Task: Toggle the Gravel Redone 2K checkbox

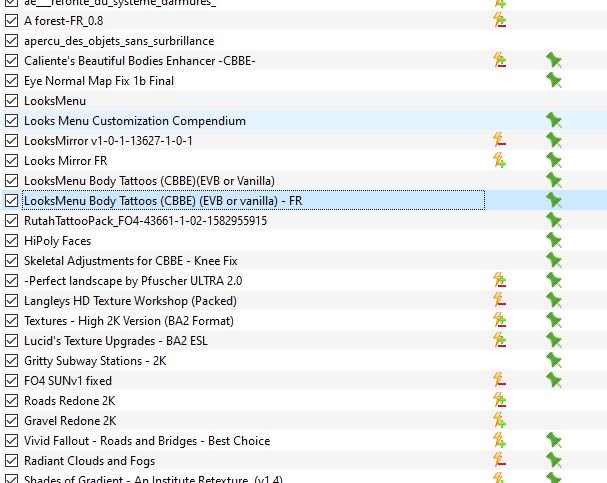Action: coord(11,420)
